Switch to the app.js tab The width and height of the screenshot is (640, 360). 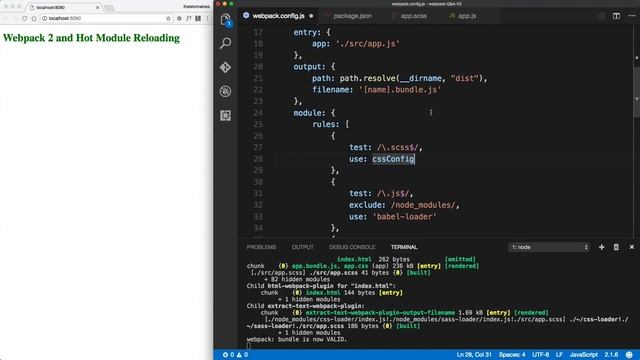[467, 16]
